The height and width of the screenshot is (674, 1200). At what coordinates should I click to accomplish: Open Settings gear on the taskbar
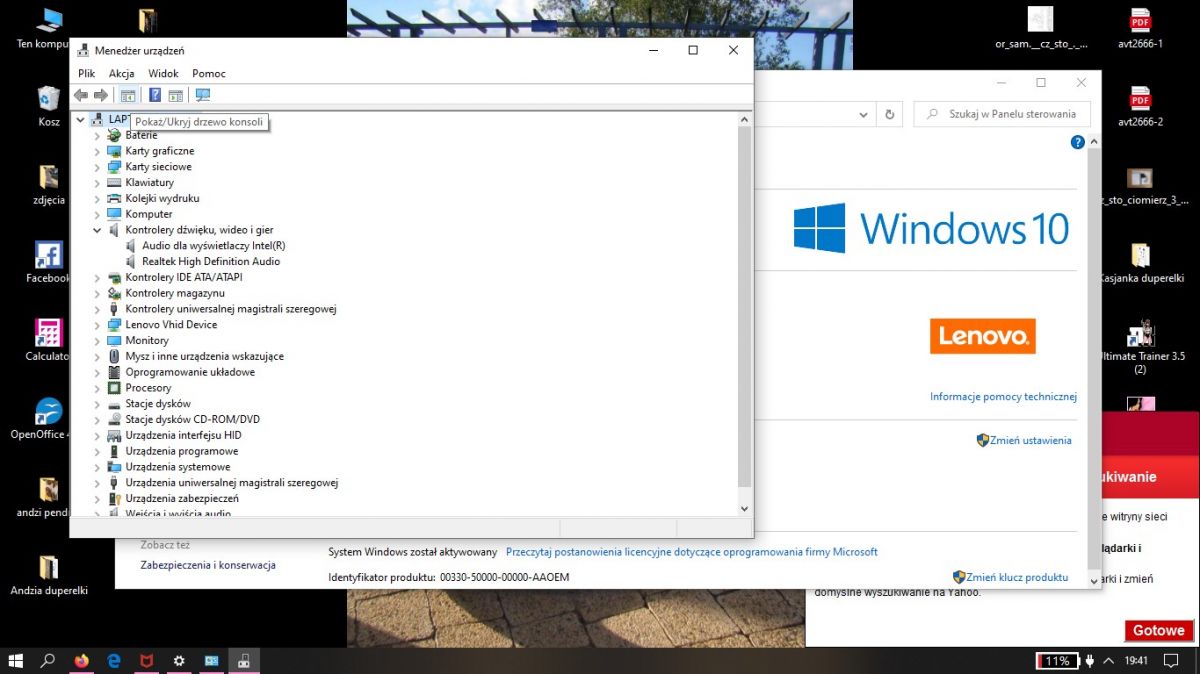click(x=179, y=661)
